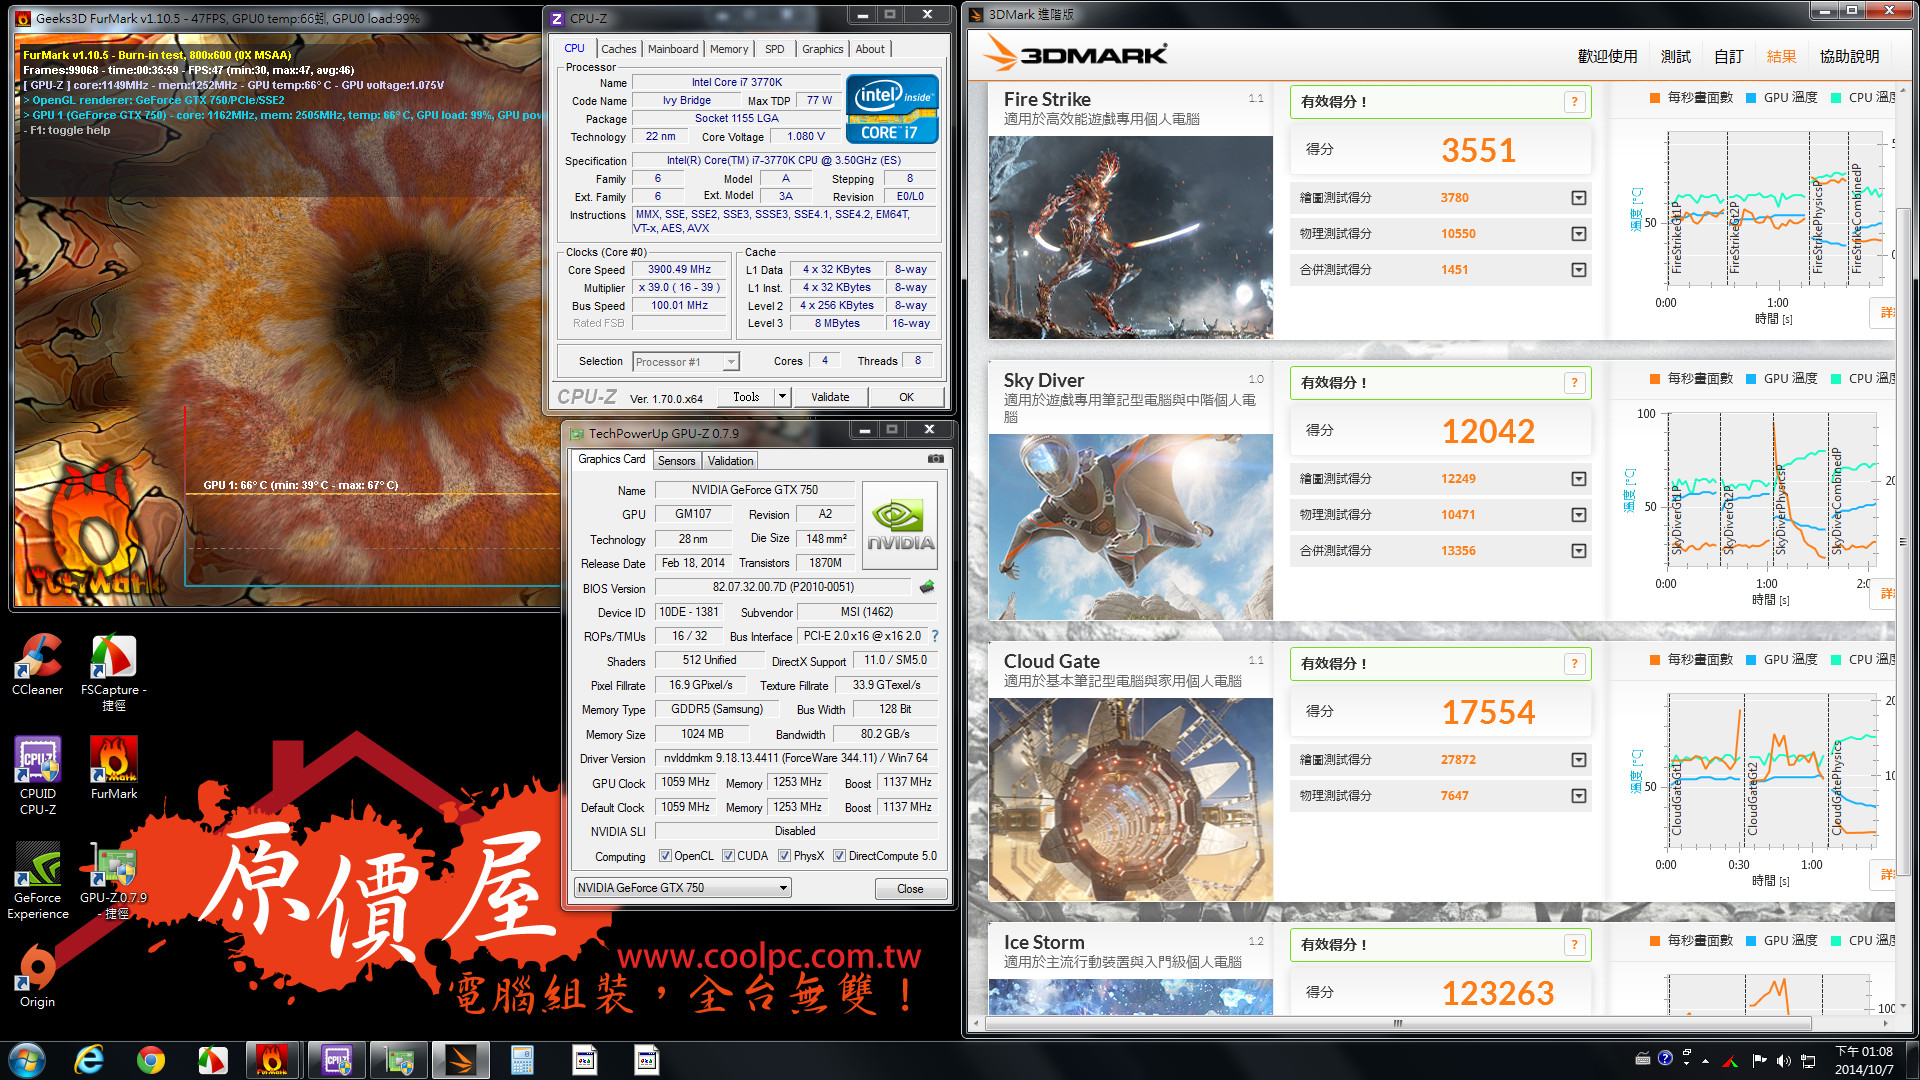Toggle the PhysX checkbox in GPU-Z
1920x1080 pixels.
[785, 856]
